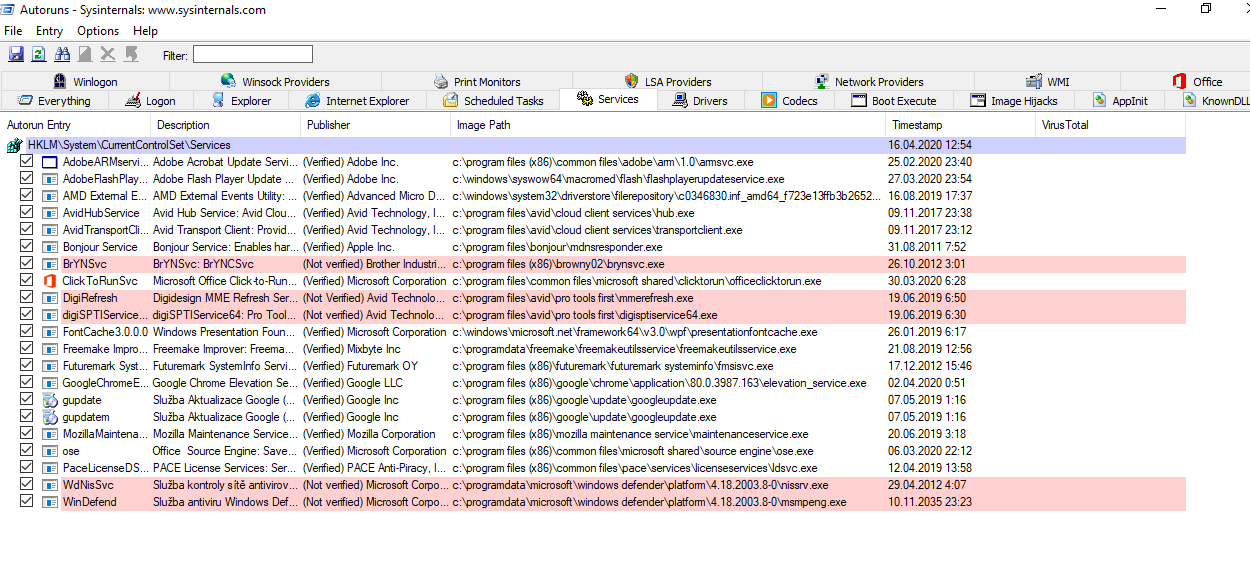The image size is (1250, 576).
Task: Uncheck the Freemake Improver checkbox
Action: tap(27, 349)
